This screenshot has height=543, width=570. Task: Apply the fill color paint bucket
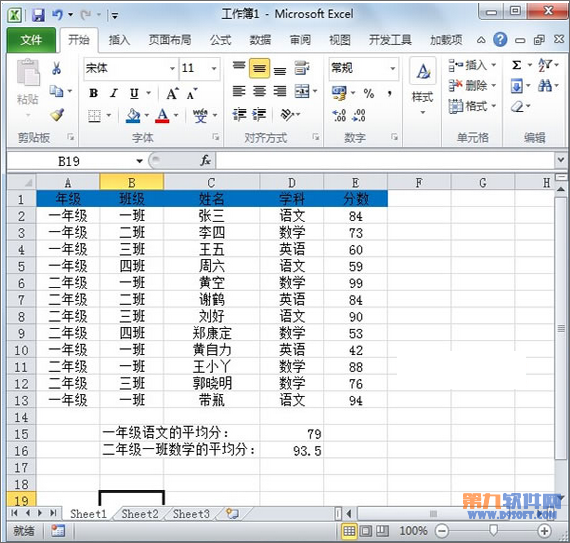(x=133, y=116)
